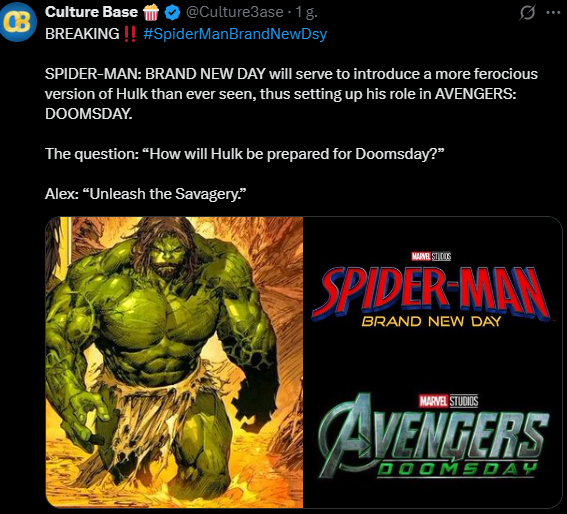This screenshot has width=567, height=514.
Task: Visit the @Culture3ase handle link
Action: 234,12
